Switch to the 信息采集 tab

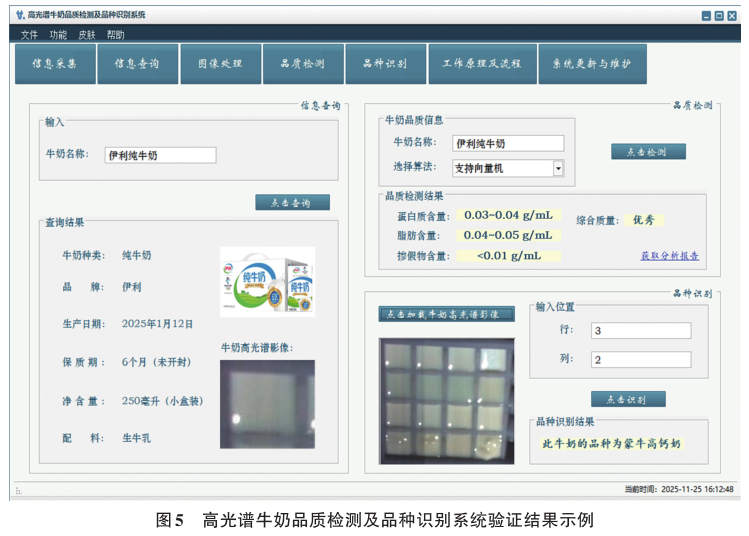(x=55, y=64)
